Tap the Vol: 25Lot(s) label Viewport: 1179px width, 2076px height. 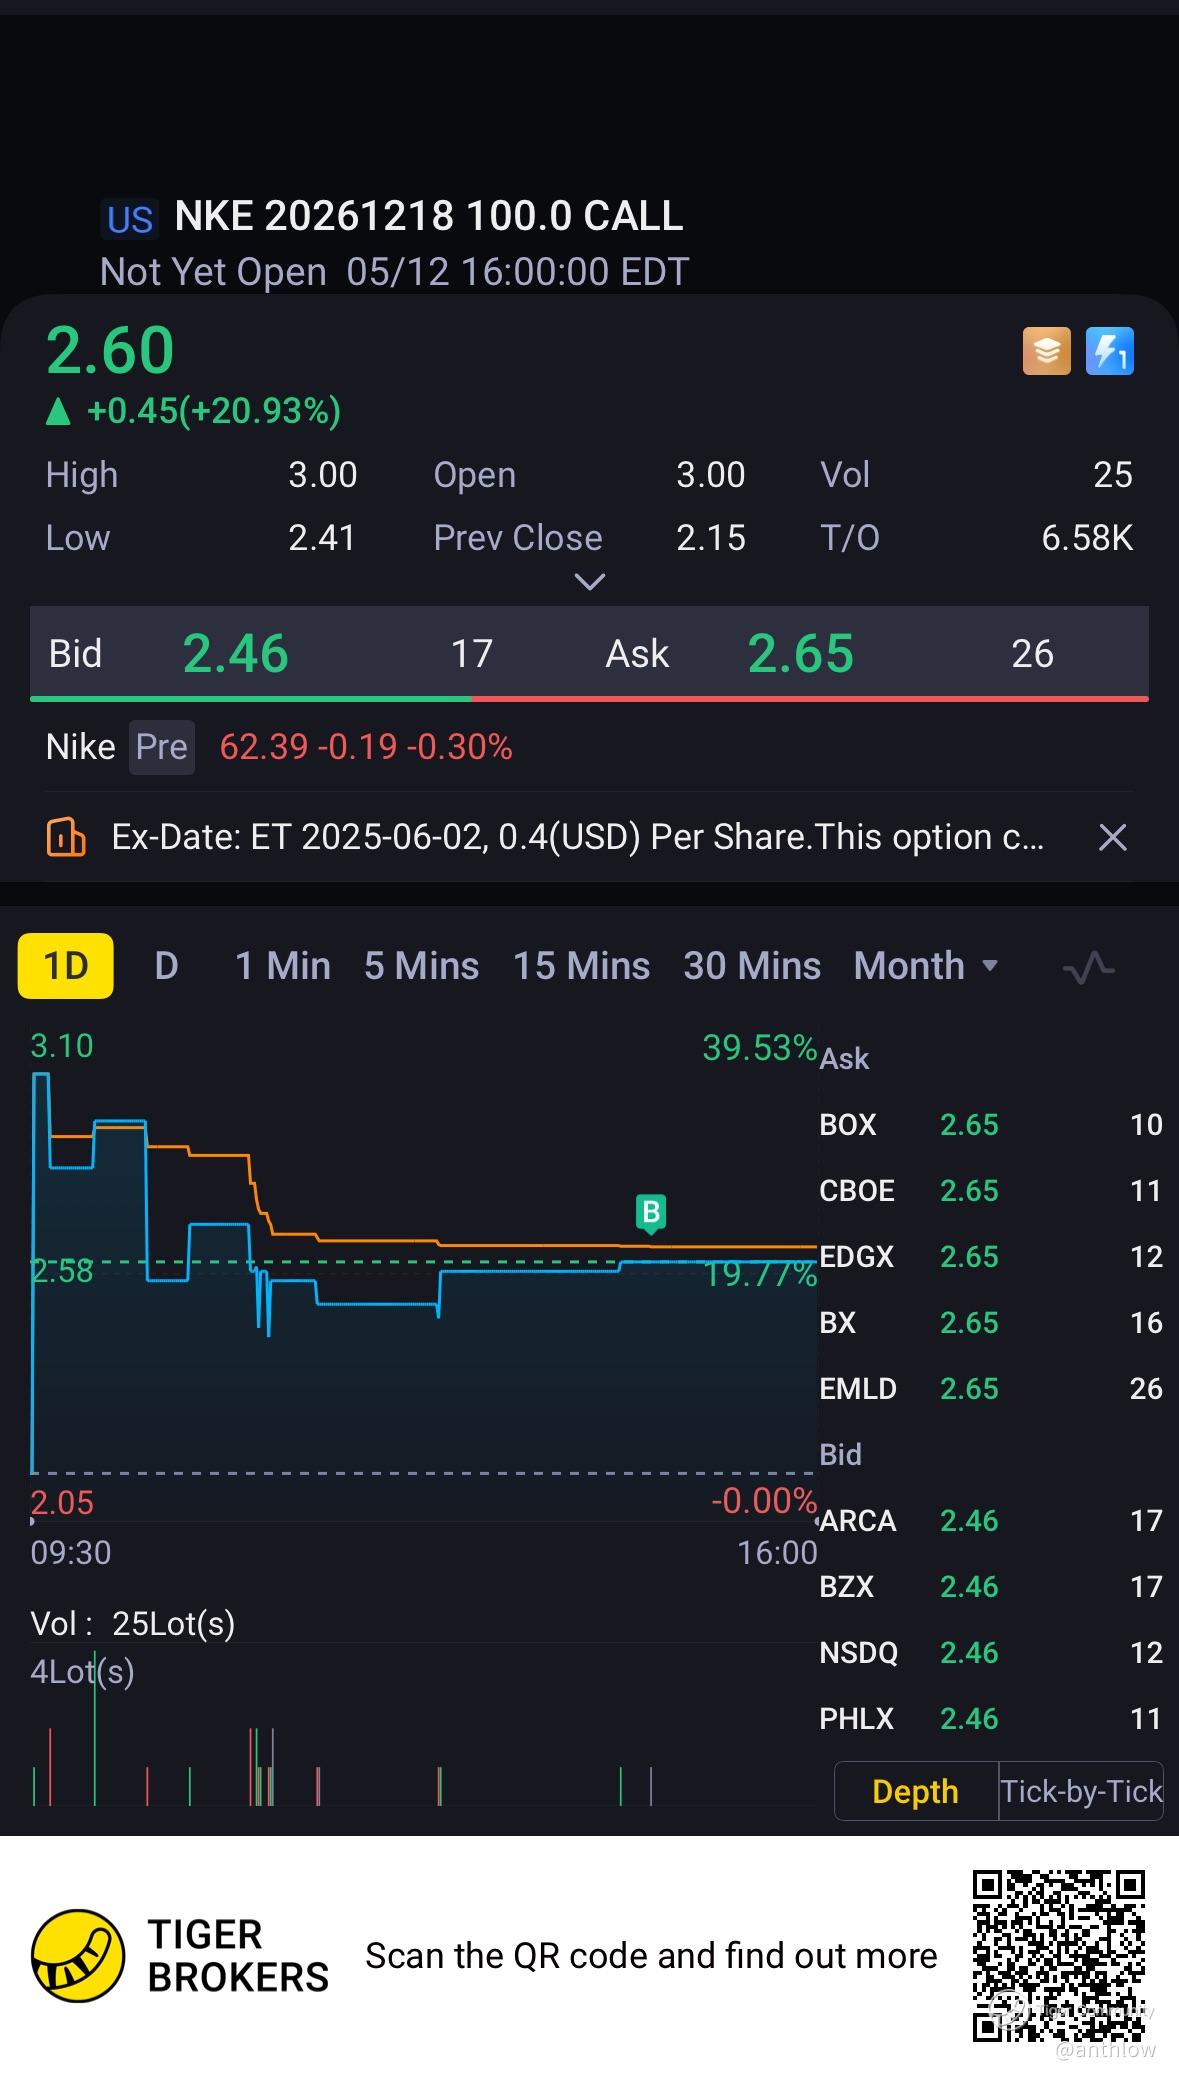tap(133, 1624)
